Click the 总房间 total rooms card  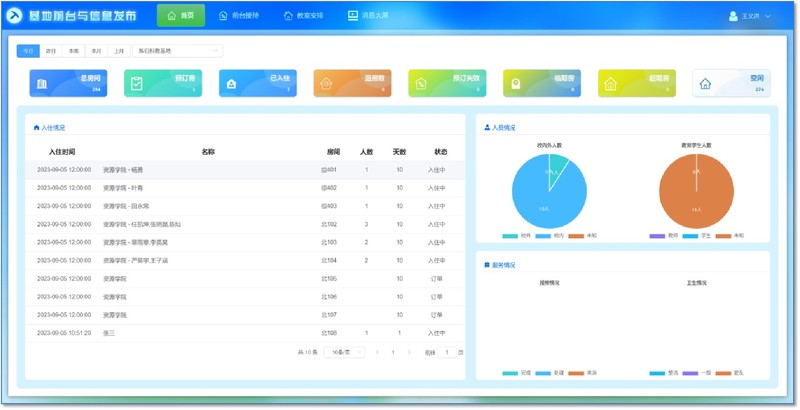click(x=68, y=83)
